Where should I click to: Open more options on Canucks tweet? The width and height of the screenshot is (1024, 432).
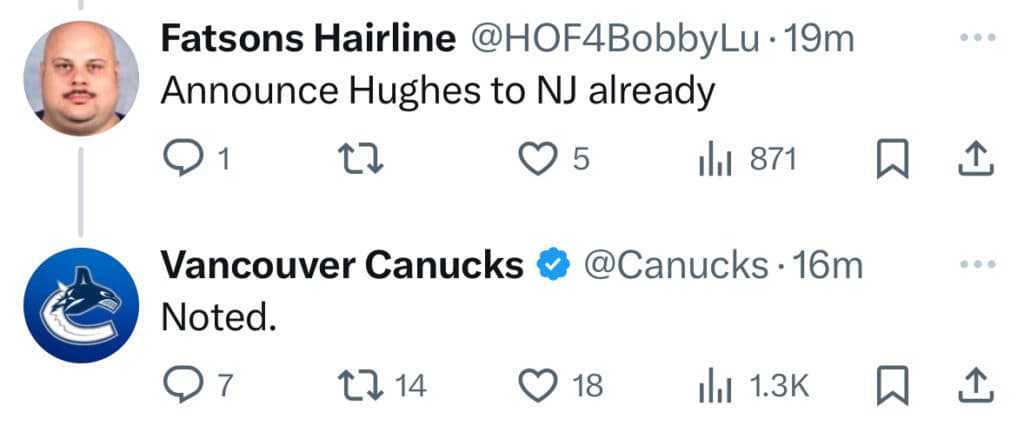[977, 265]
